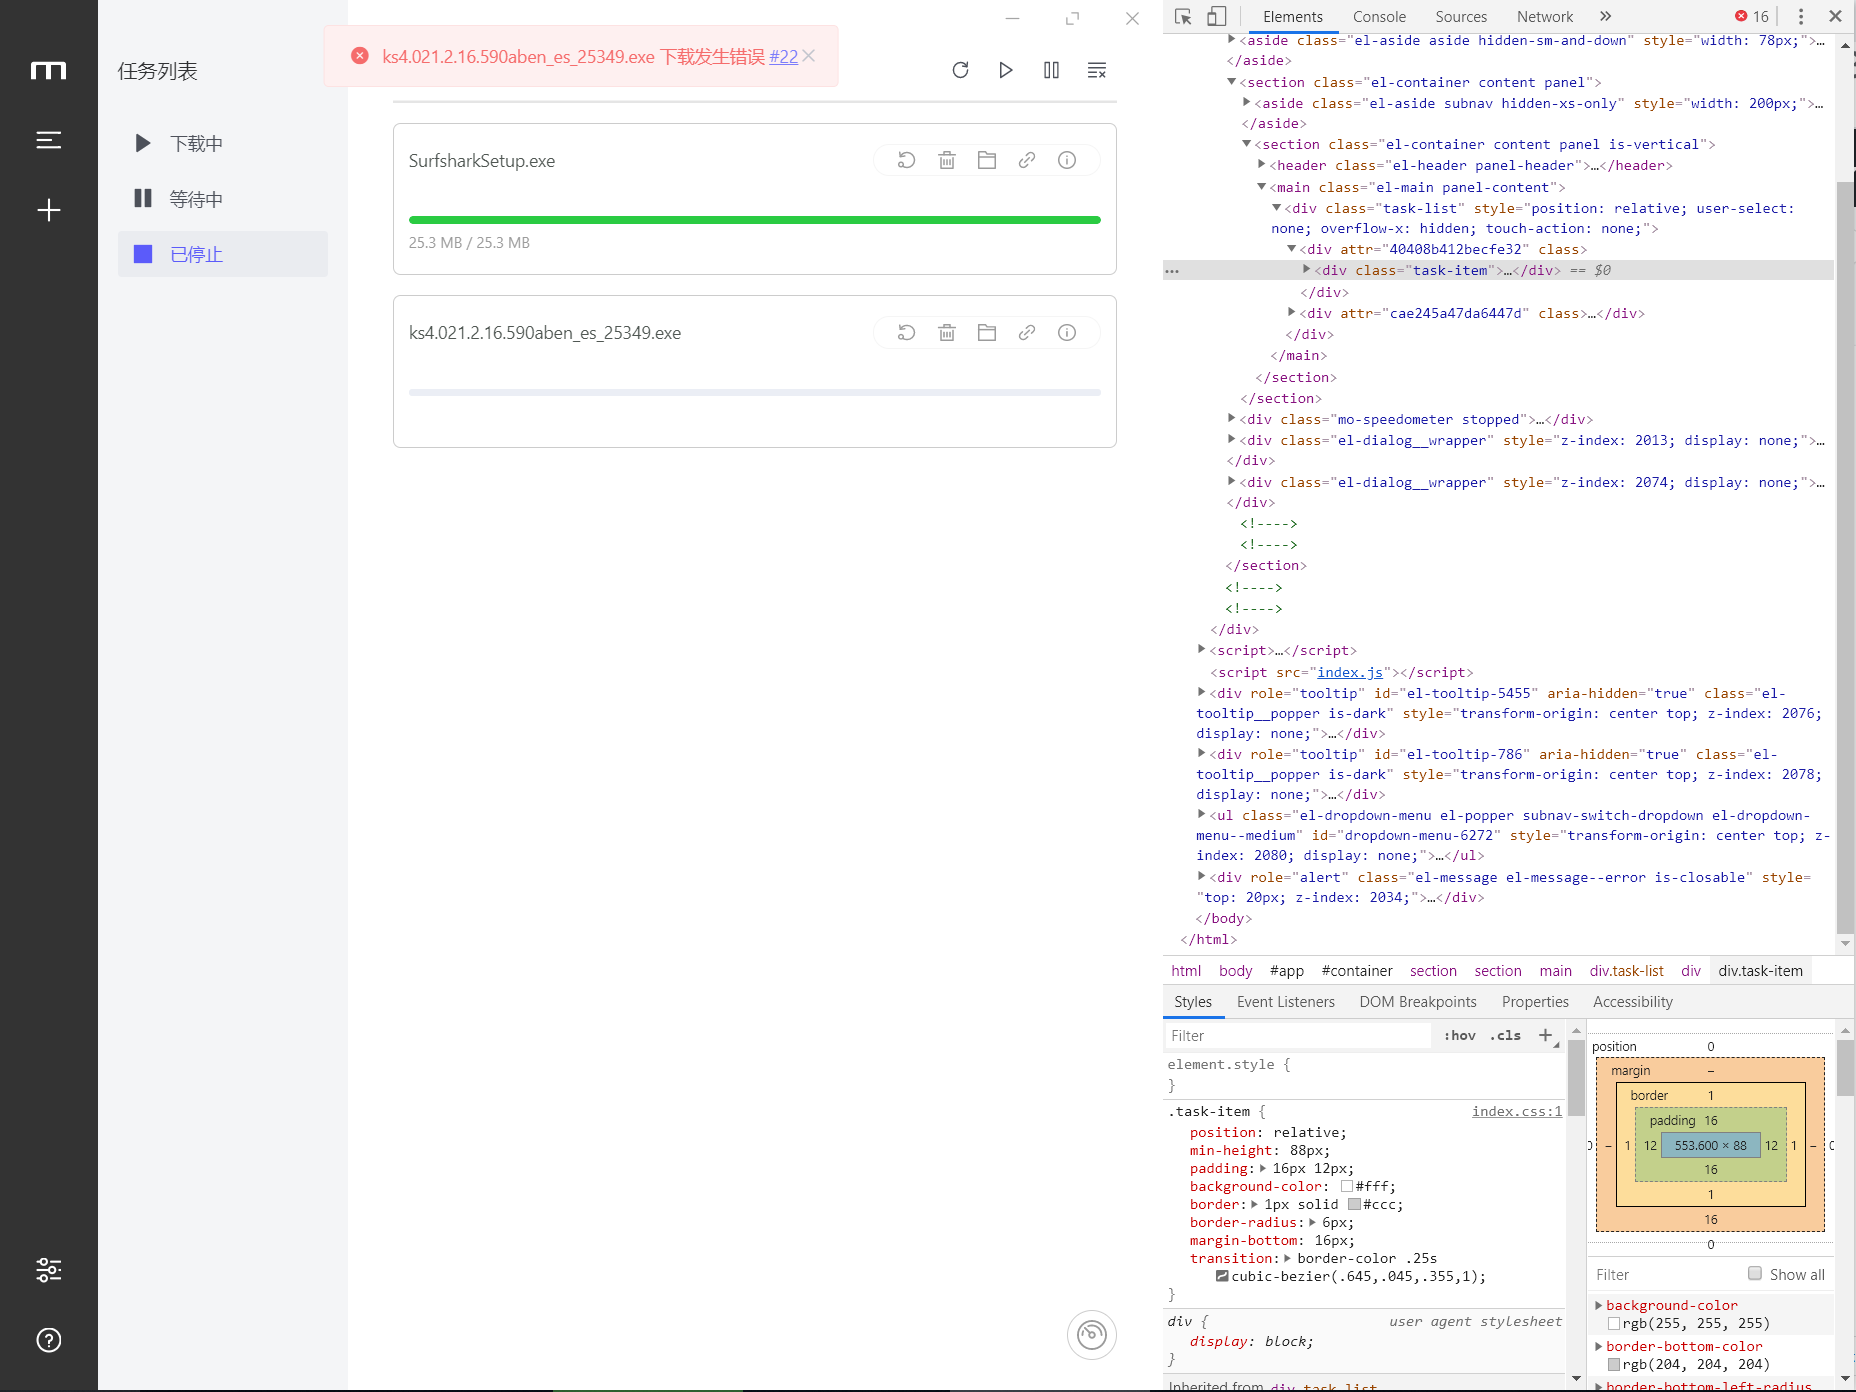Copy link of the ks4.021.2.16.590aben_es_25349.exe task
1856x1392 pixels.
[1027, 332]
